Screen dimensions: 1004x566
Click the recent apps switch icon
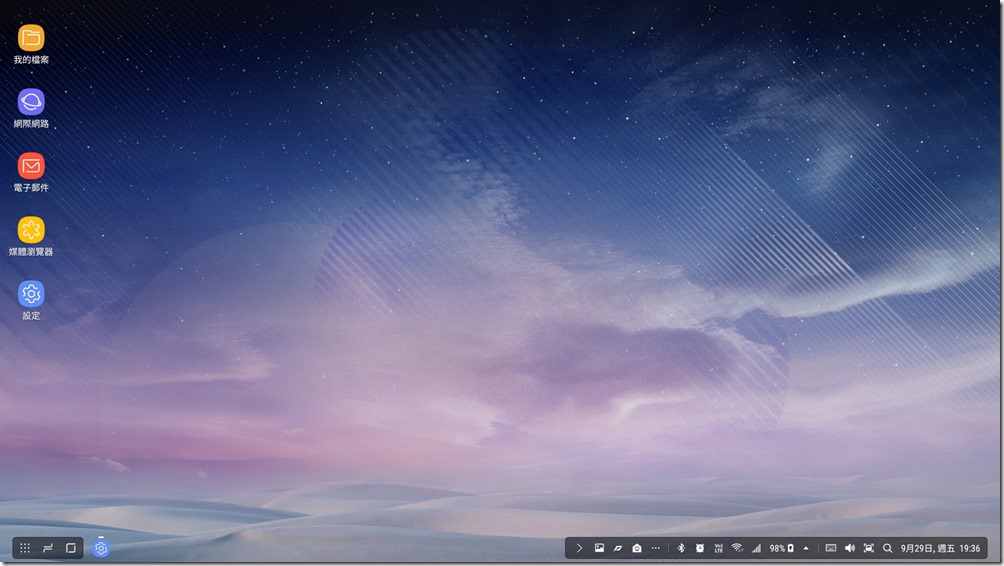48,548
